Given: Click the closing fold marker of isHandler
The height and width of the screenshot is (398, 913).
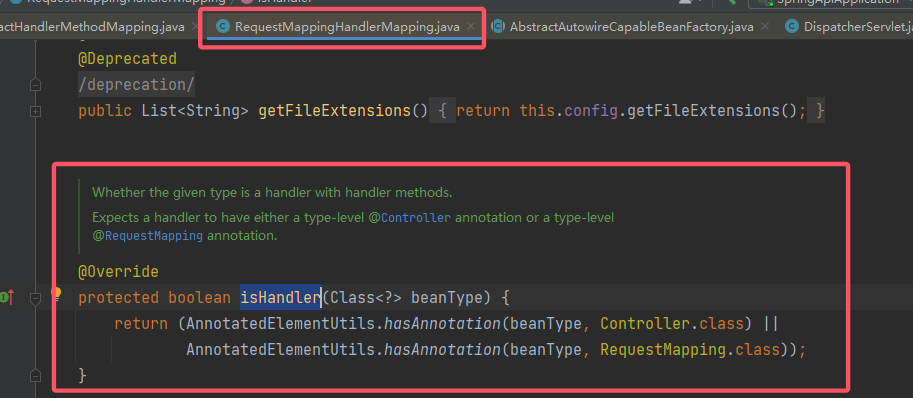Looking at the screenshot, I should [35, 375].
